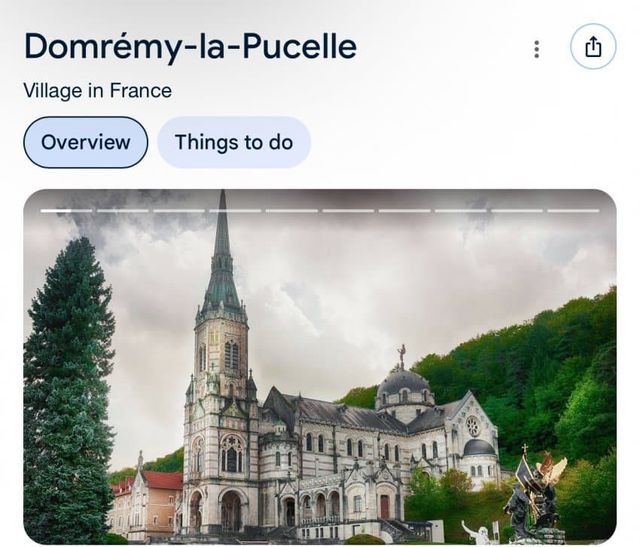Click the eighth photo progress segment
Image resolution: width=640 pixels, height=547 pixels.
tap(461, 211)
